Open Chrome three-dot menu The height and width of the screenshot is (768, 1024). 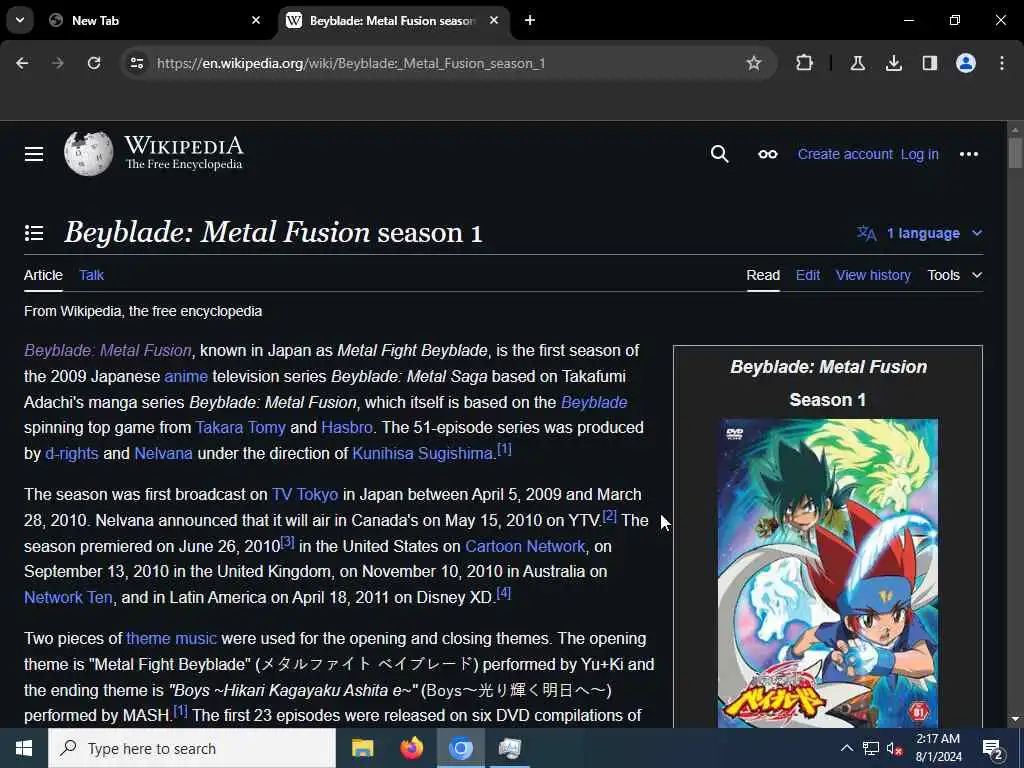1002,63
